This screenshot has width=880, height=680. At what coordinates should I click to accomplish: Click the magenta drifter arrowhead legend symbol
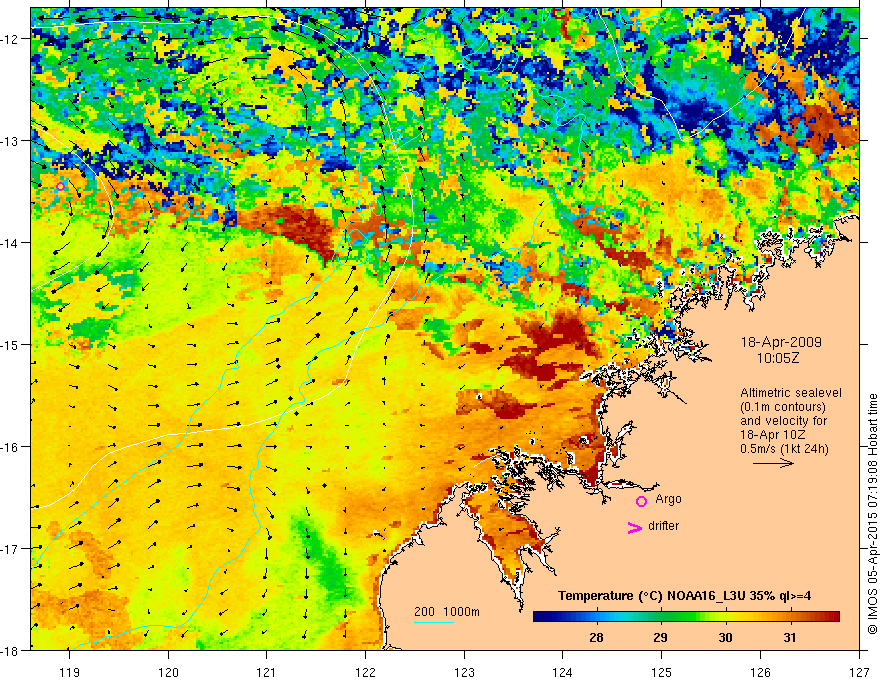tap(635, 527)
